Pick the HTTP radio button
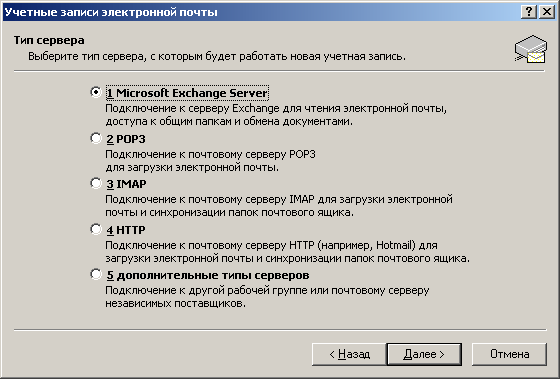Screen dimensions: 560x379 click(96, 229)
